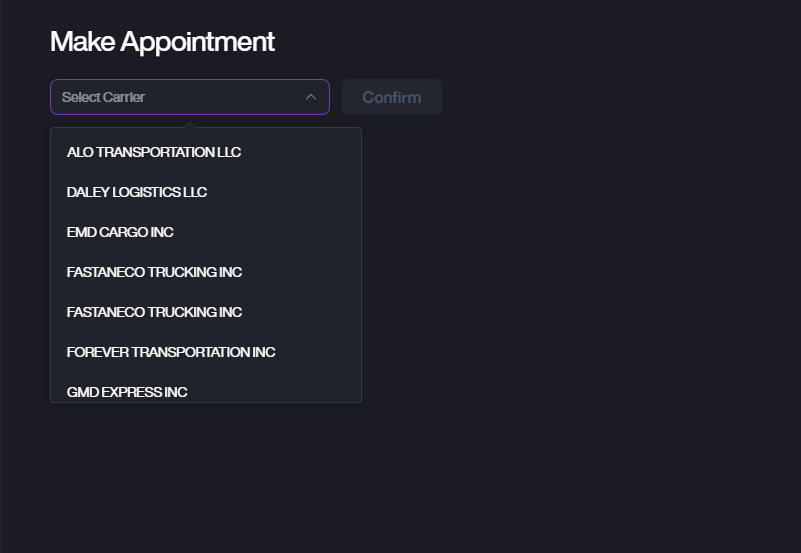Screen dimensions: 801x553
Task: Choose FOREVER TRANSPORTATION INC option
Action: pos(171,352)
